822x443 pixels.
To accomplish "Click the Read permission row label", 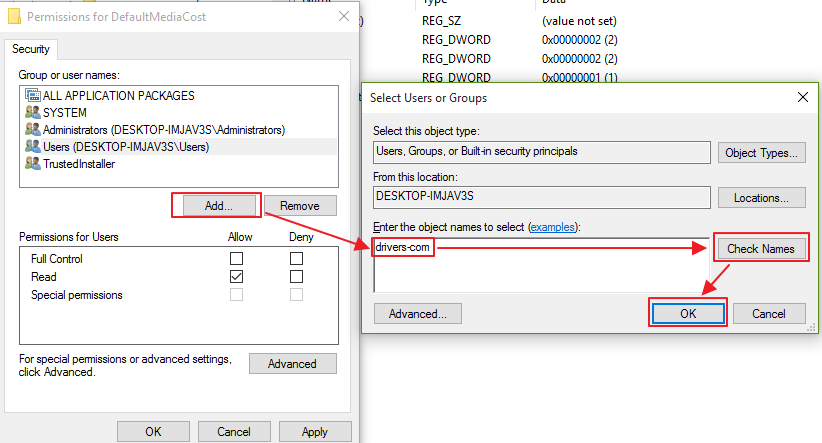I will pos(44,276).
